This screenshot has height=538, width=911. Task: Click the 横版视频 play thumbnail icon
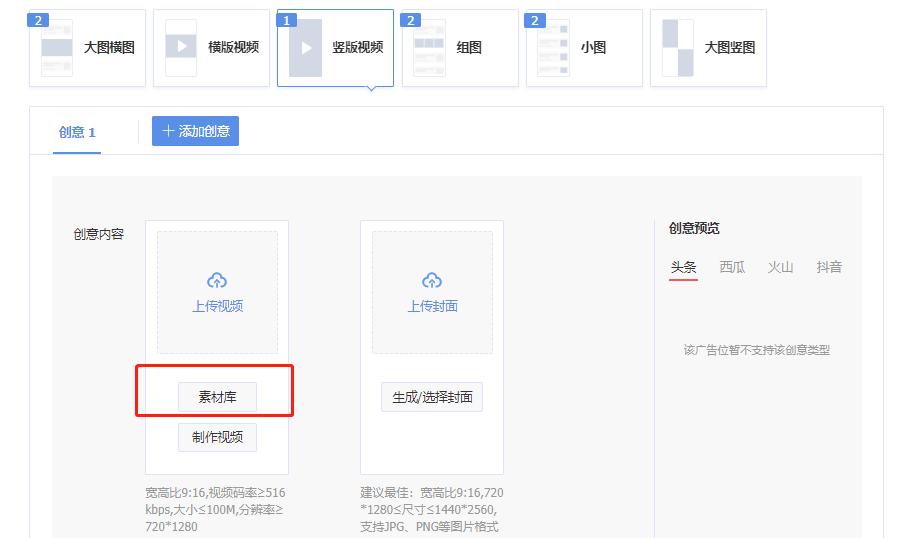pyautogui.click(x=181, y=48)
